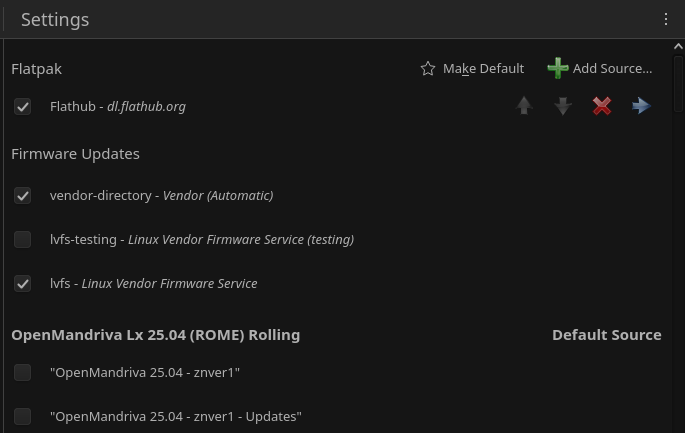The image size is (685, 433).
Task: Select lvfs-testing Linux Vendor Firmware Service row
Action: click(x=202, y=239)
